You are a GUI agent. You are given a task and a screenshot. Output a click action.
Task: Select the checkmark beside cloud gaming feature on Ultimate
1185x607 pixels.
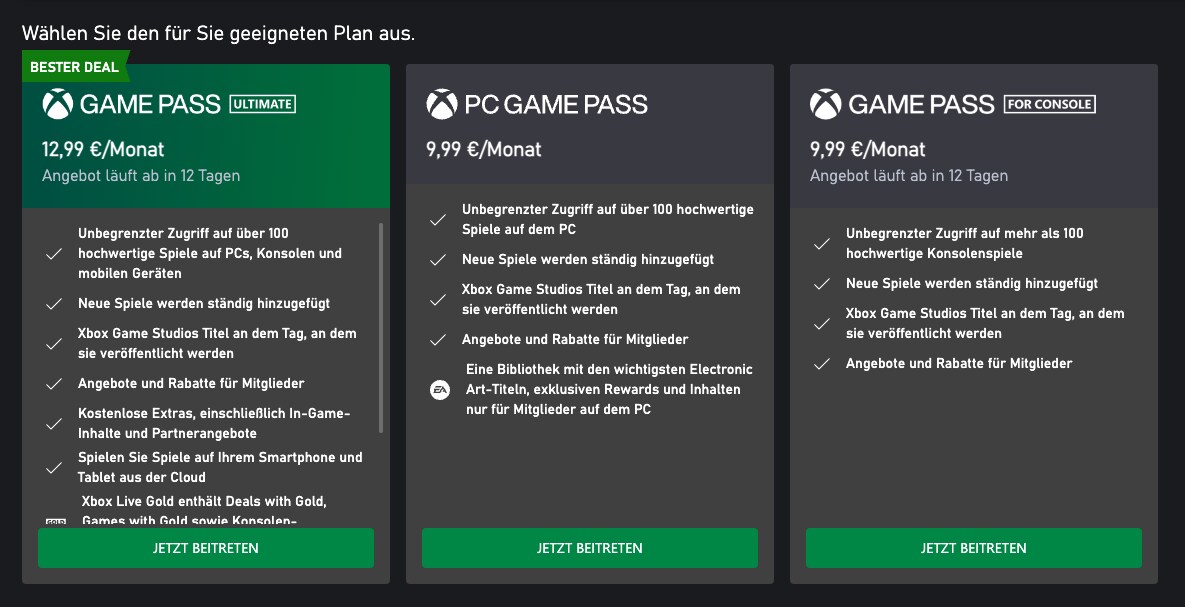click(55, 467)
